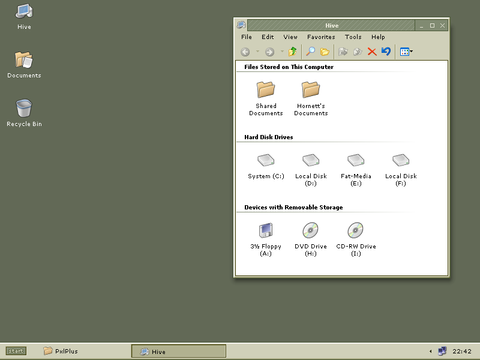480x360 pixels.
Task: Select the DVD Drive (H:) icon
Action: click(310, 239)
